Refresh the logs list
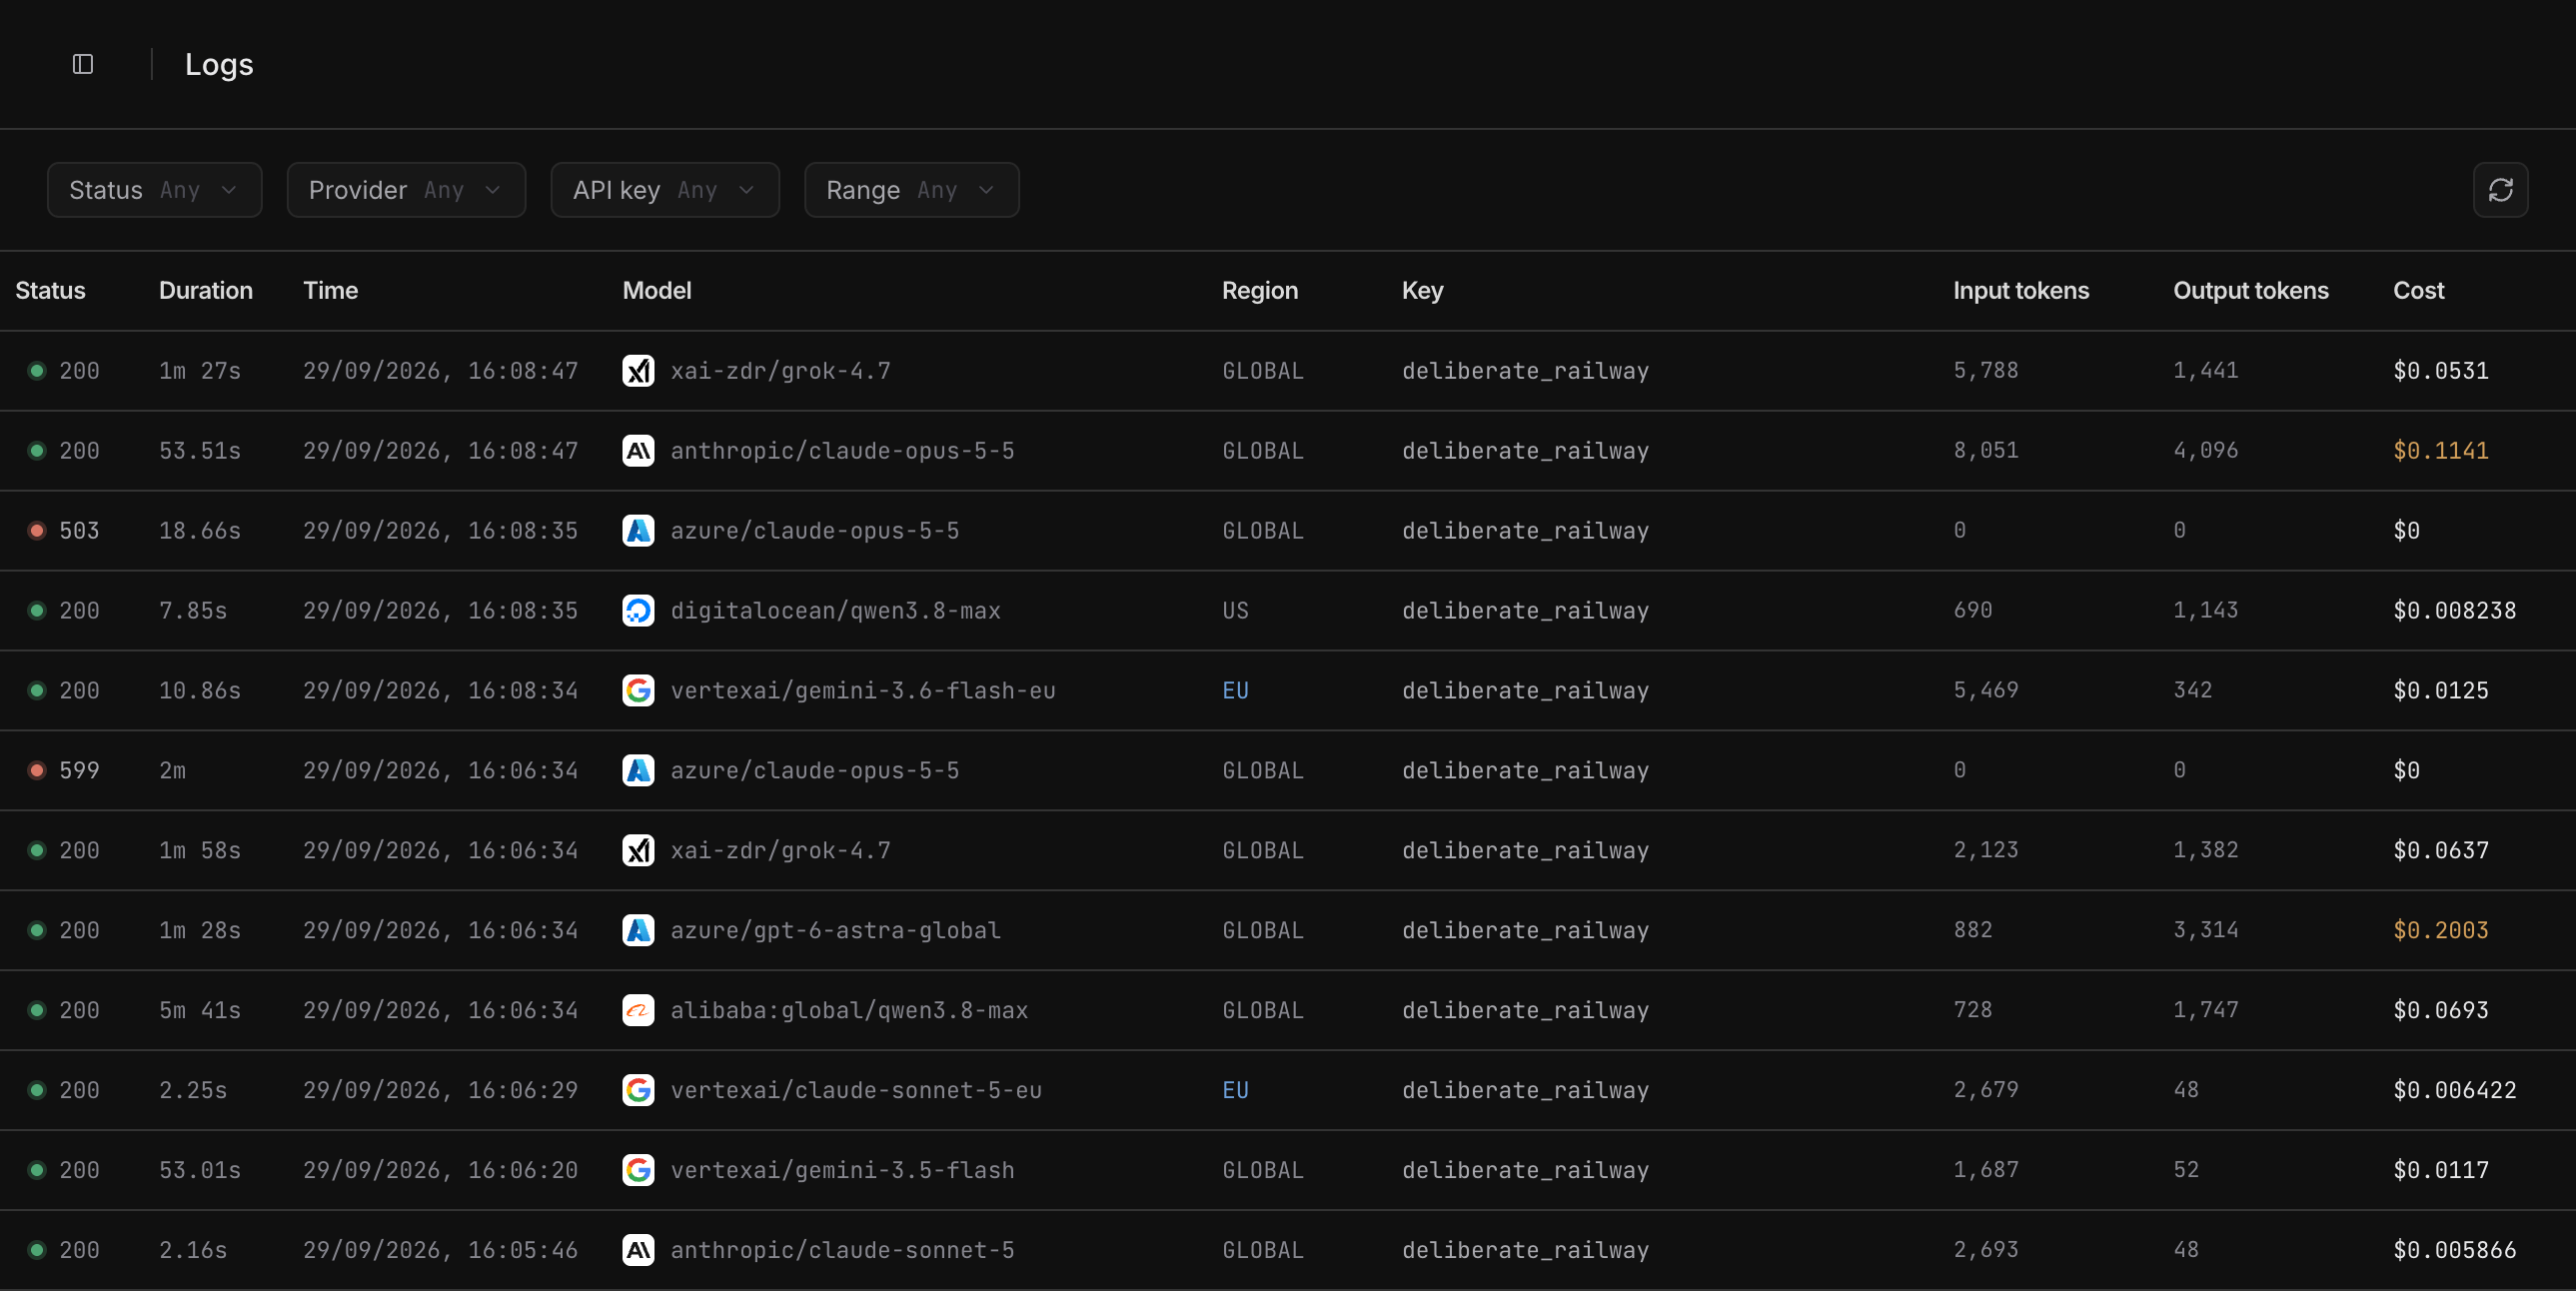The image size is (2576, 1291). (2500, 190)
